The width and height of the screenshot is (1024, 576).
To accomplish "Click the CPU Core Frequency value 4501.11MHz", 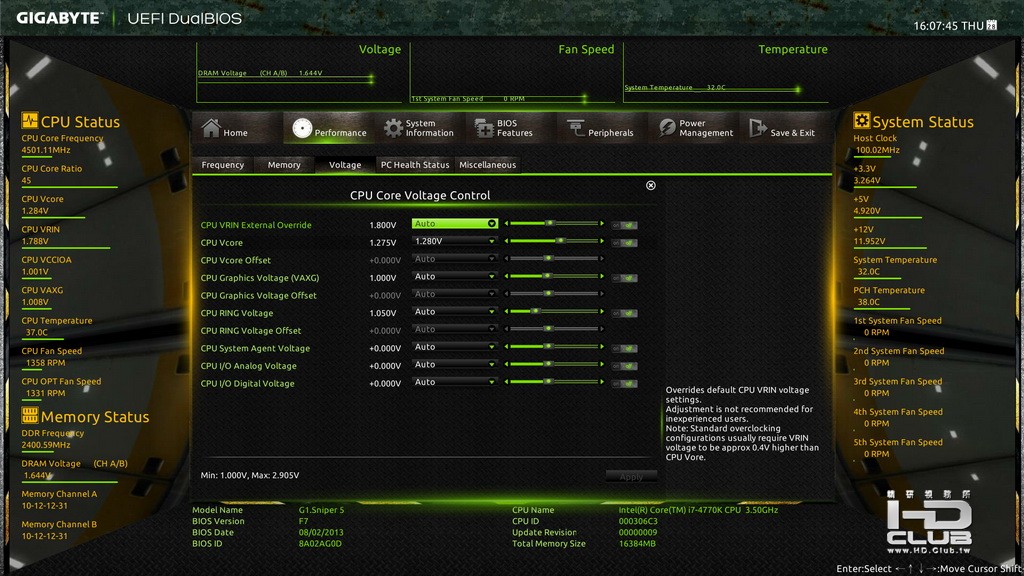I will click(46, 150).
